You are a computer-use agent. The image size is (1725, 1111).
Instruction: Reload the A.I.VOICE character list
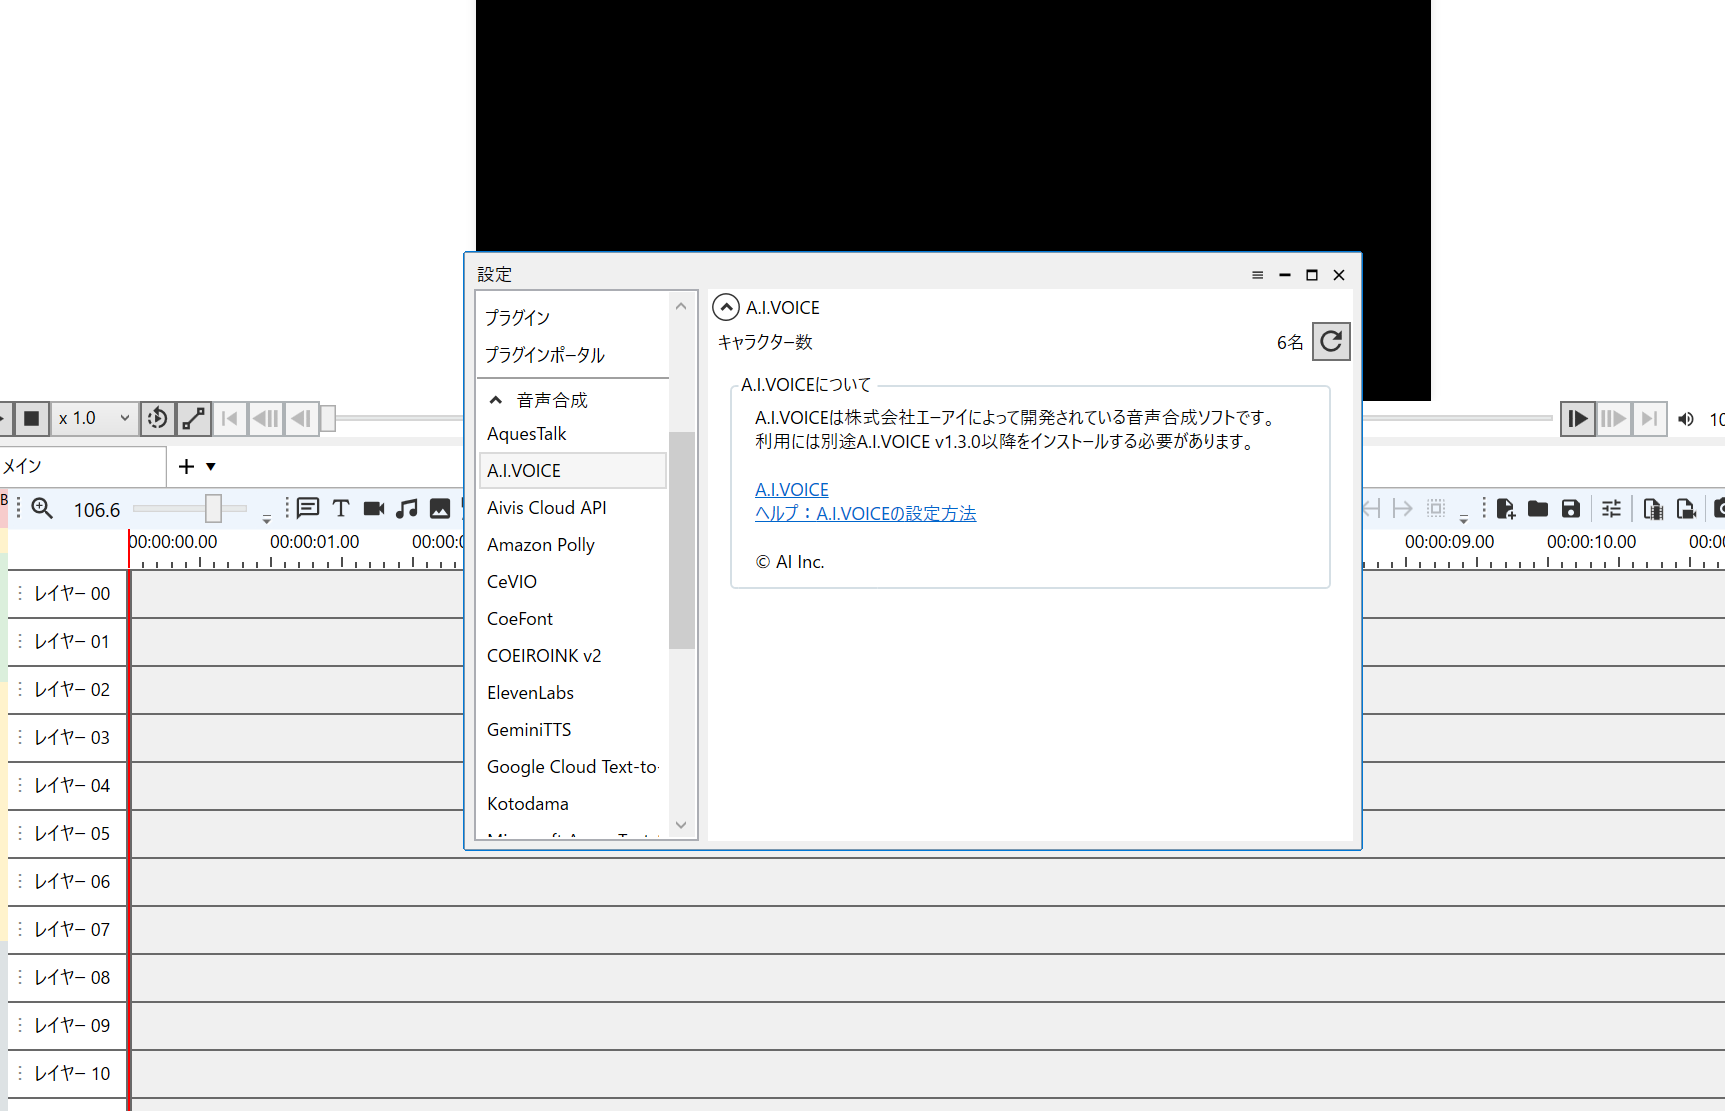1331,342
